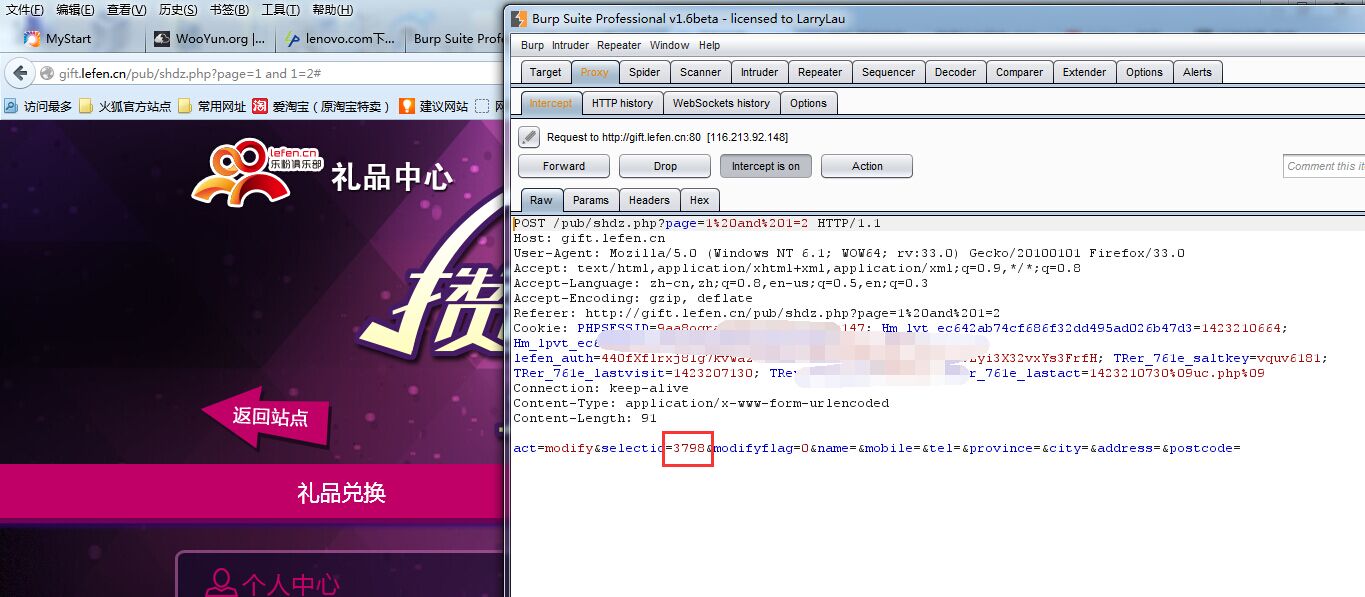Open the 爱淘宝 bookmark

point(322,106)
